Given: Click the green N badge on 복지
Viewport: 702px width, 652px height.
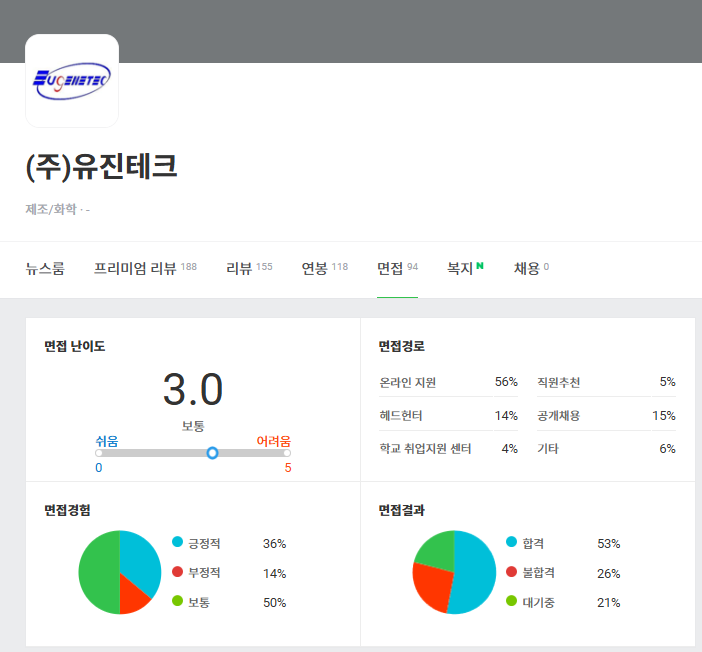Looking at the screenshot, I should click(479, 266).
